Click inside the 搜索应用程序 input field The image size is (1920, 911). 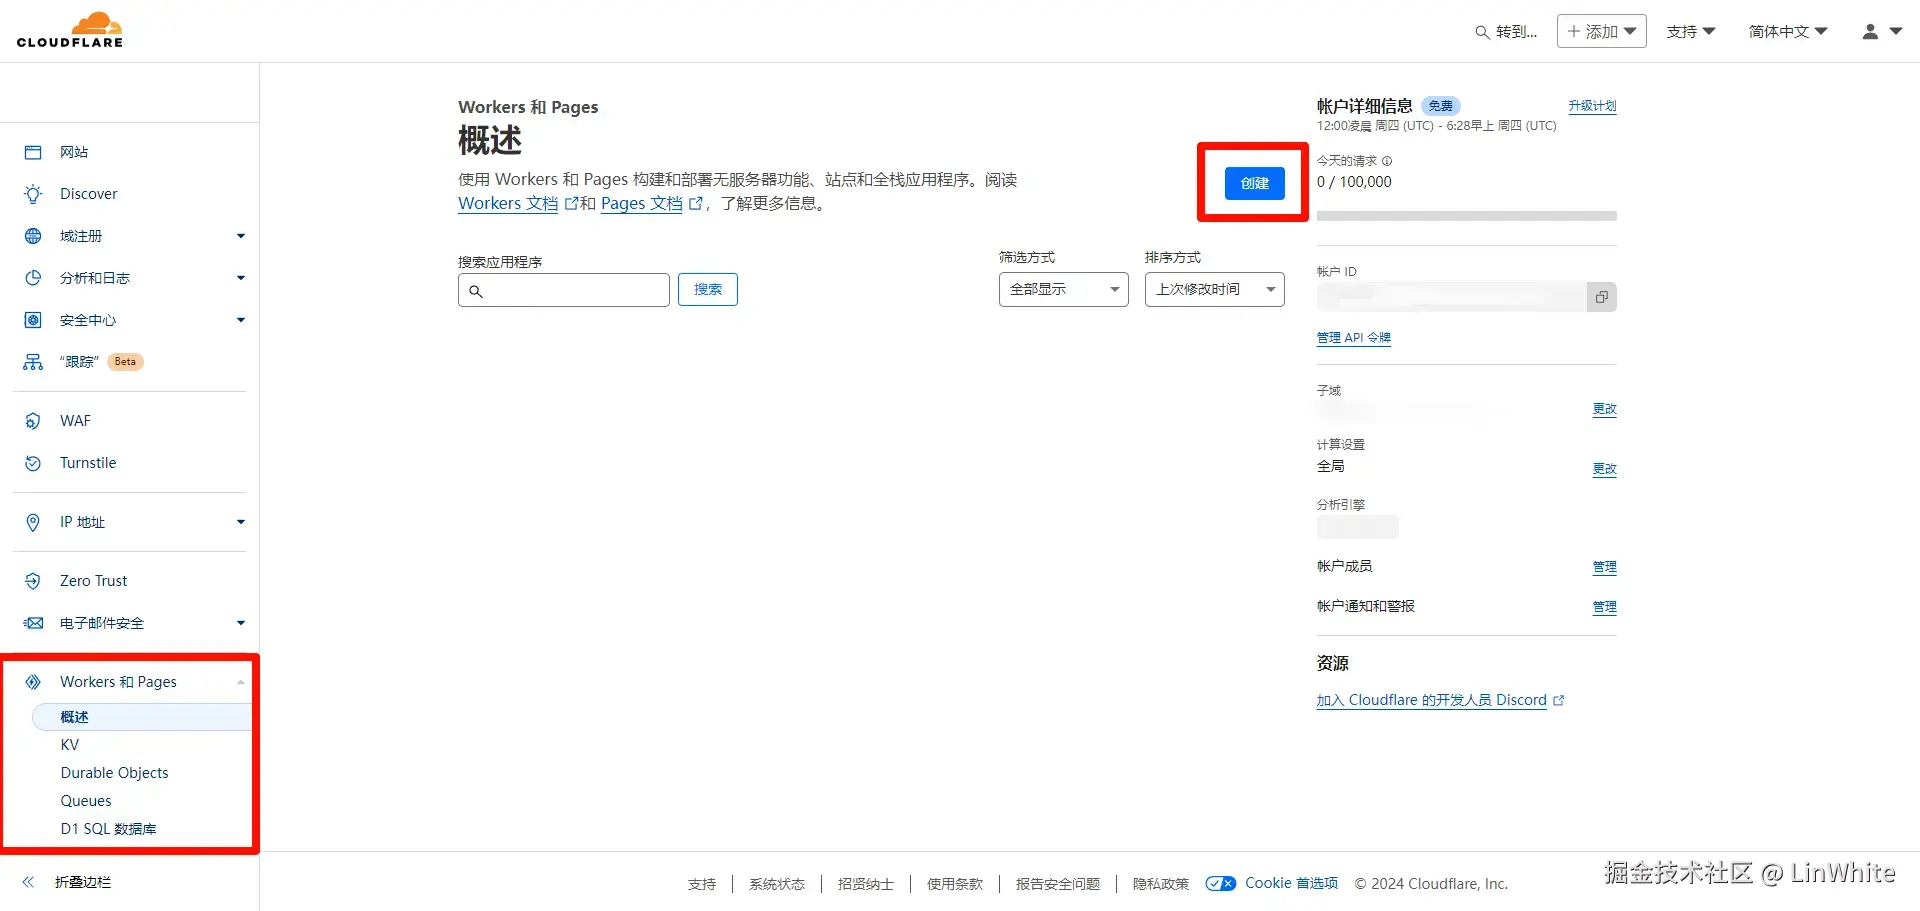click(563, 290)
